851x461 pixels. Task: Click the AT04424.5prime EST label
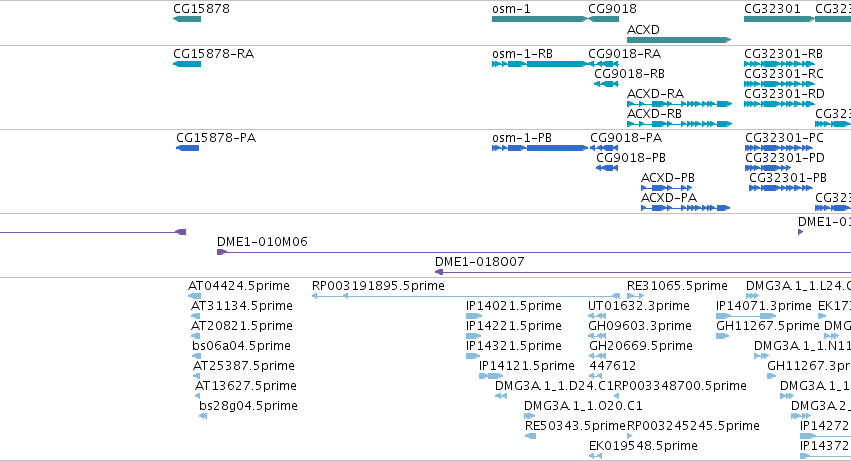coord(239,286)
